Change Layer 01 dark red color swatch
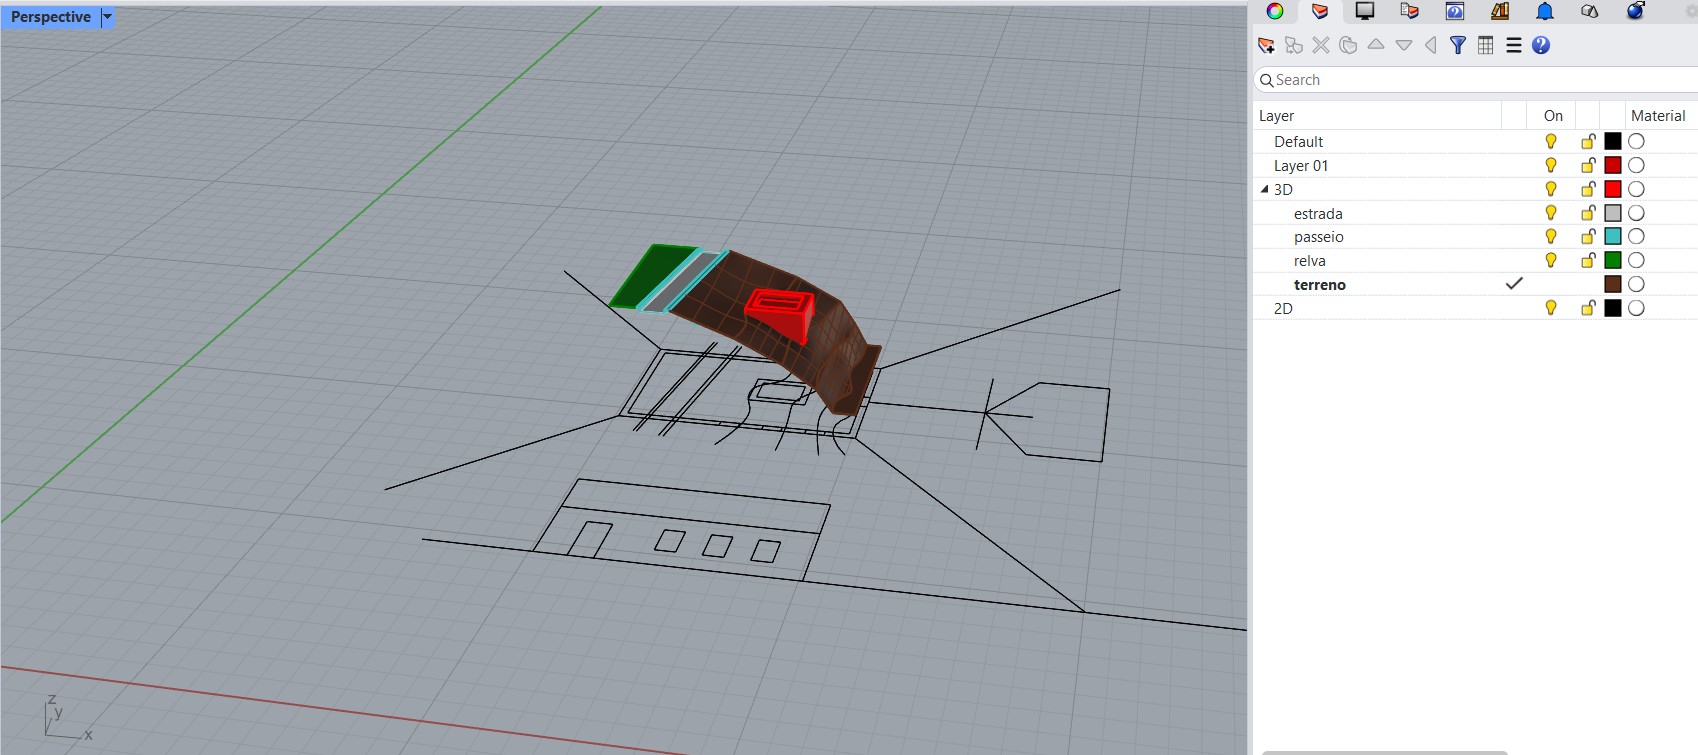Image resolution: width=1698 pixels, height=755 pixels. [1613, 165]
